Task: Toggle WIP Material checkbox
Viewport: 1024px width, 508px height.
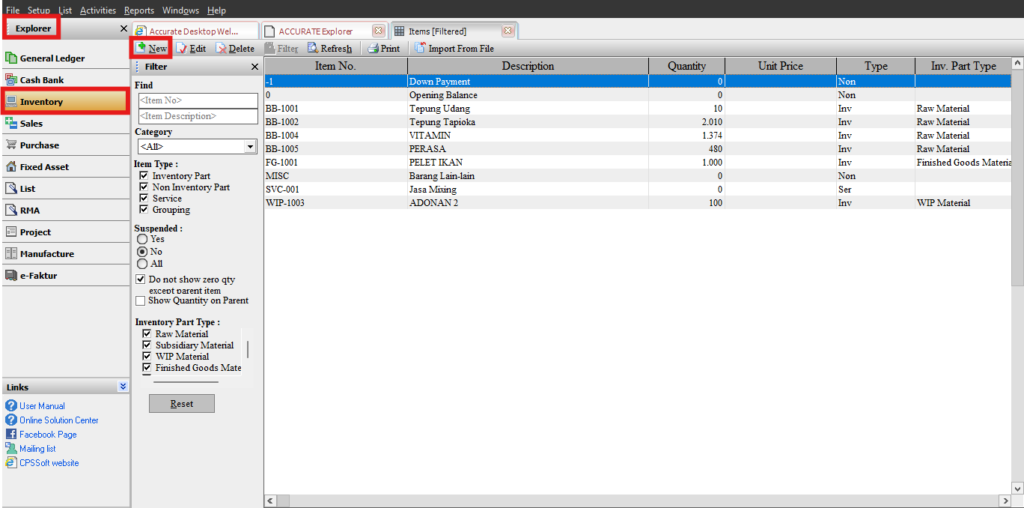Action: click(146, 357)
